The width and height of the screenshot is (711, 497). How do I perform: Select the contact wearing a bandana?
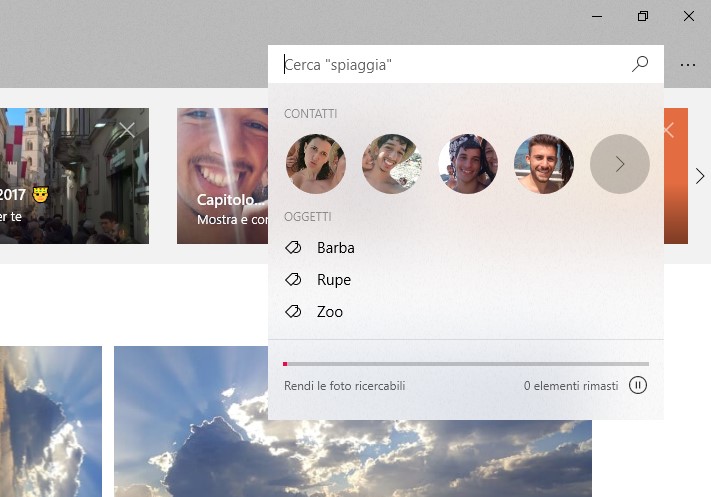point(468,164)
